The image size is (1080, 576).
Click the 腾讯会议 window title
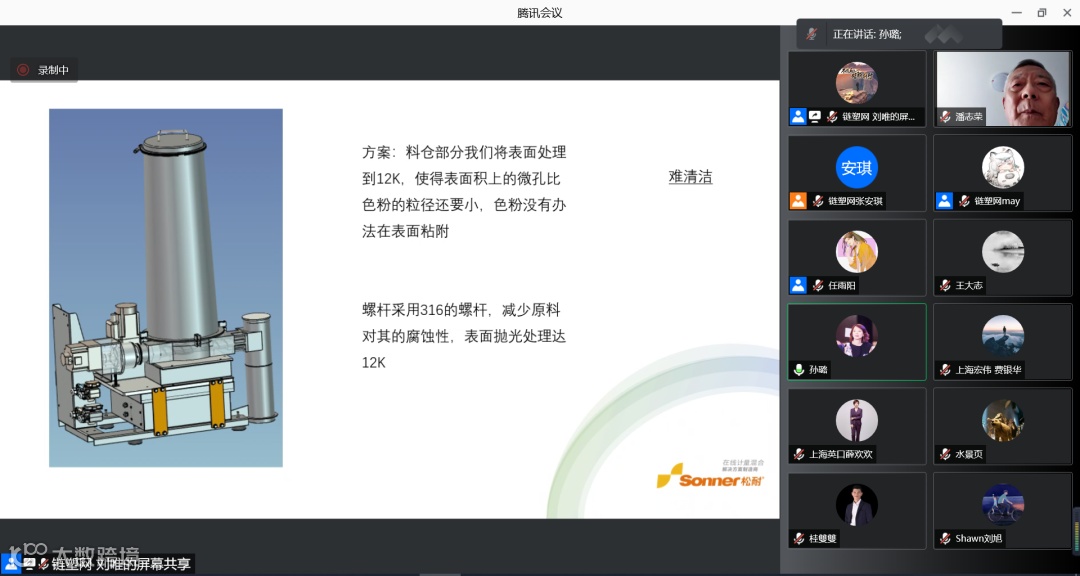(540, 12)
